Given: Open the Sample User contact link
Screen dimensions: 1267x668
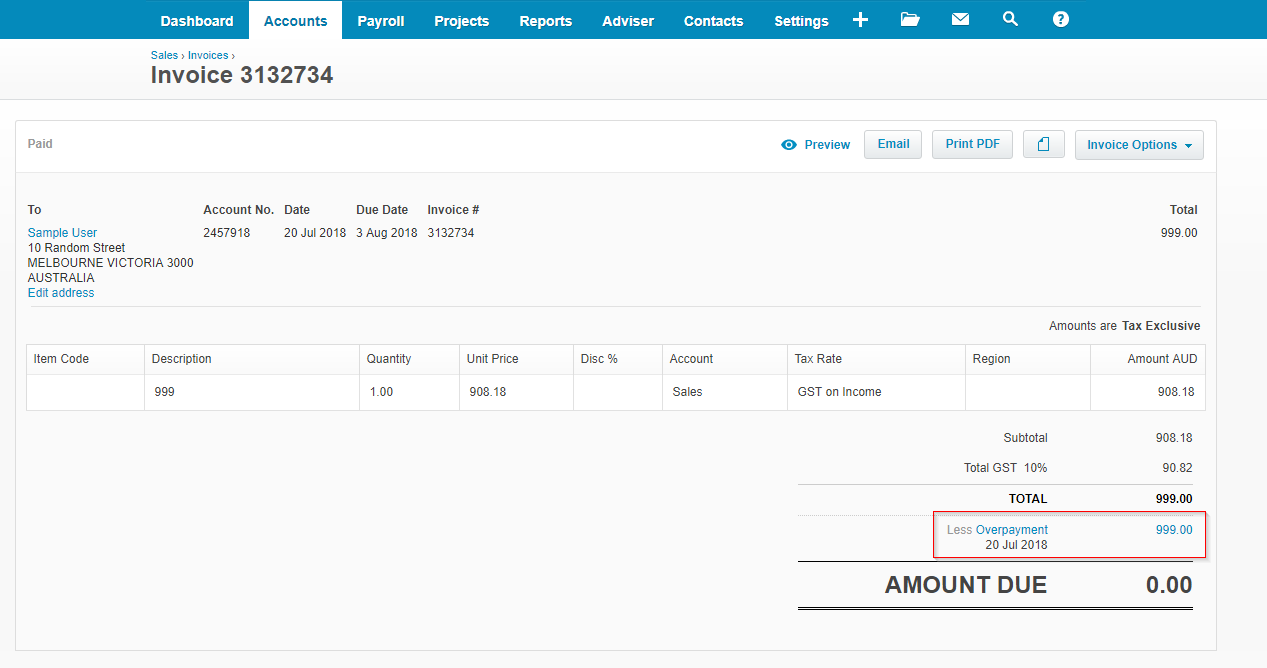Looking at the screenshot, I should [62, 233].
